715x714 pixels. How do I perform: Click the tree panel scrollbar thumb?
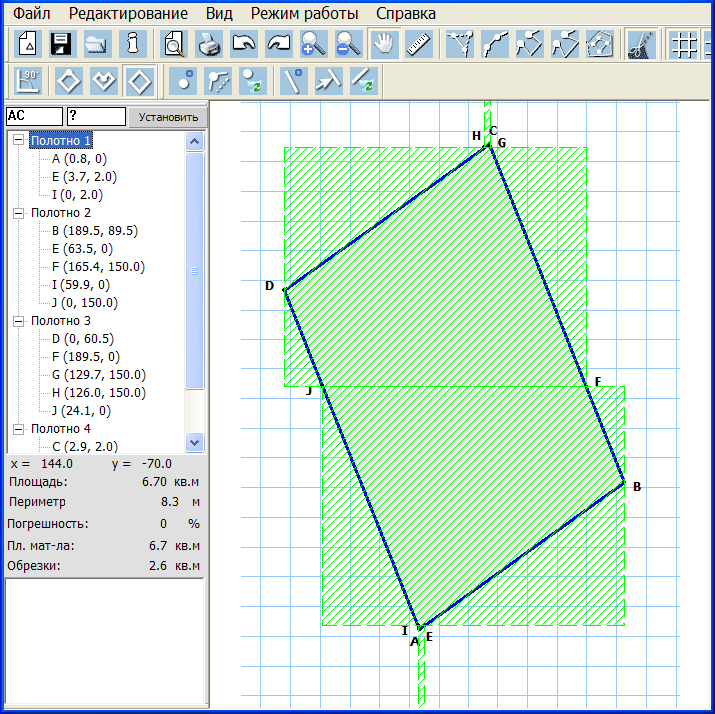[194, 271]
